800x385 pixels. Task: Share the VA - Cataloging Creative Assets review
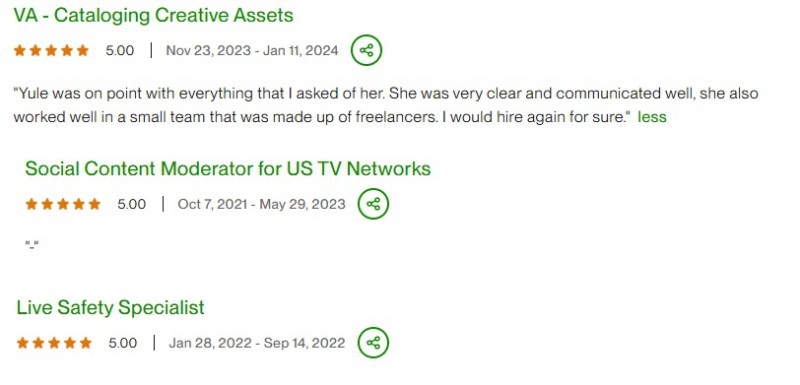(366, 50)
